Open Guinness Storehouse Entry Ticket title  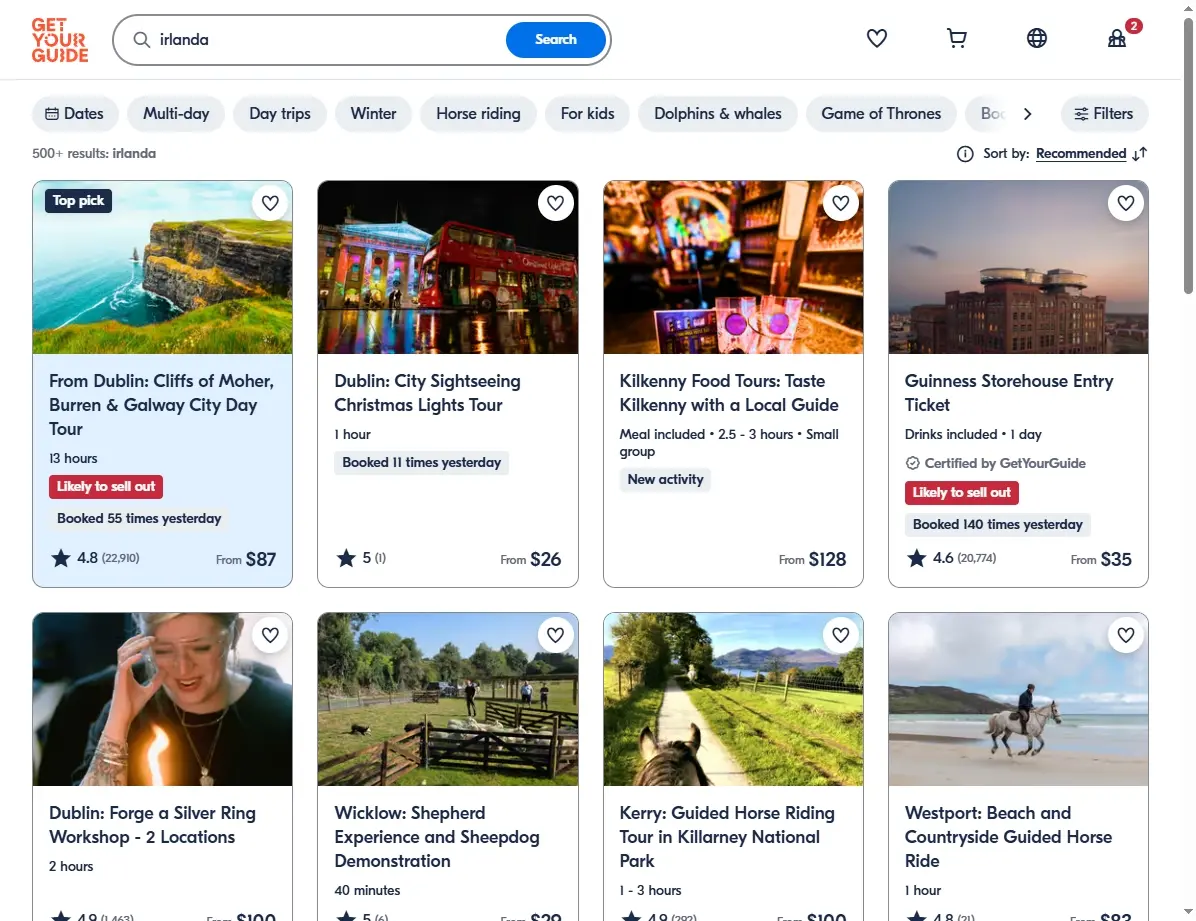pyautogui.click(x=1009, y=393)
